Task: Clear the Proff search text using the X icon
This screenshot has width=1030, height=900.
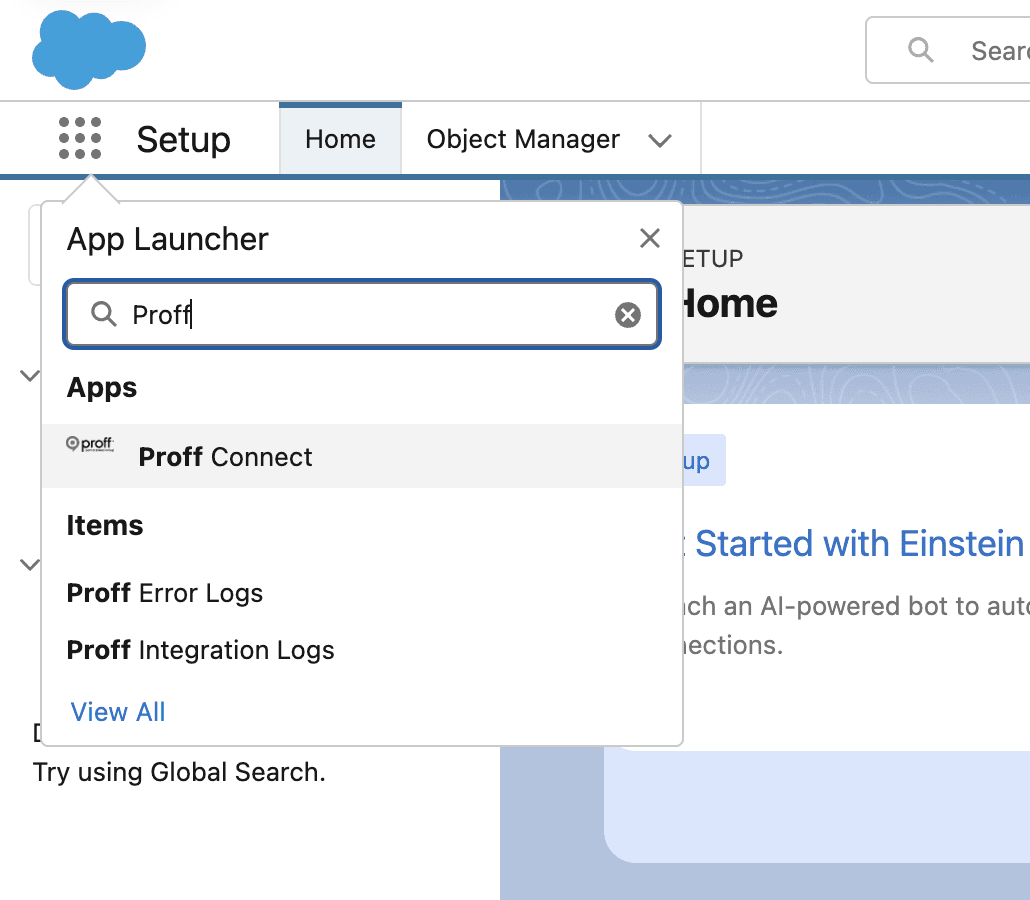Action: click(627, 314)
